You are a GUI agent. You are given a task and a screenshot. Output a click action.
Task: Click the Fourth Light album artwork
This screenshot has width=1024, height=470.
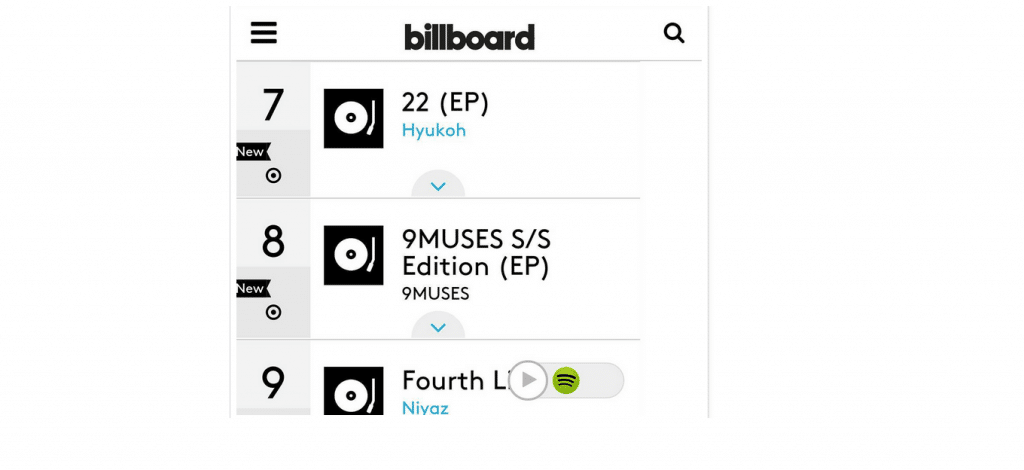tap(353, 392)
